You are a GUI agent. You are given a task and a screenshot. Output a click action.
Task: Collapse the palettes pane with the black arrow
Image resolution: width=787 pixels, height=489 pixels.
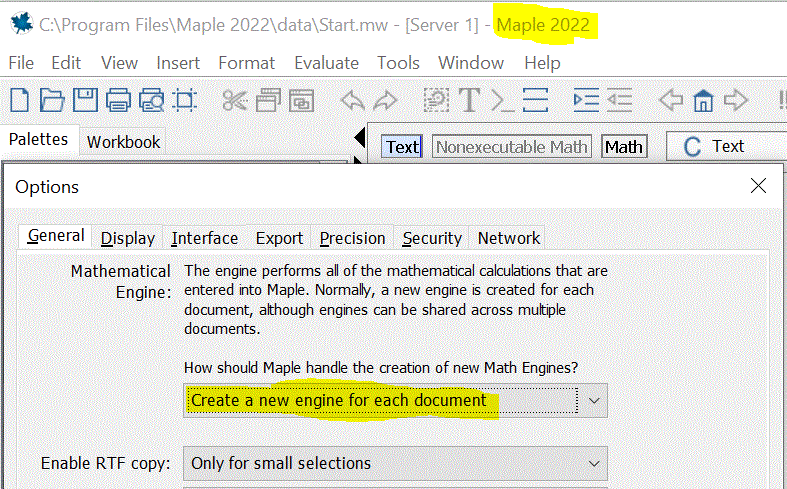coord(359,138)
